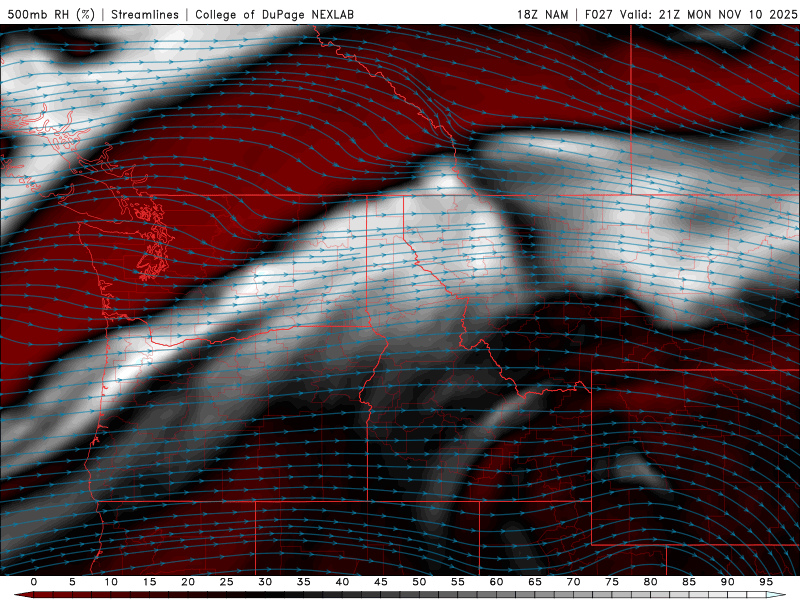This screenshot has width=800, height=600.
Task: Click the '0' colorbar label
Action: (34, 582)
